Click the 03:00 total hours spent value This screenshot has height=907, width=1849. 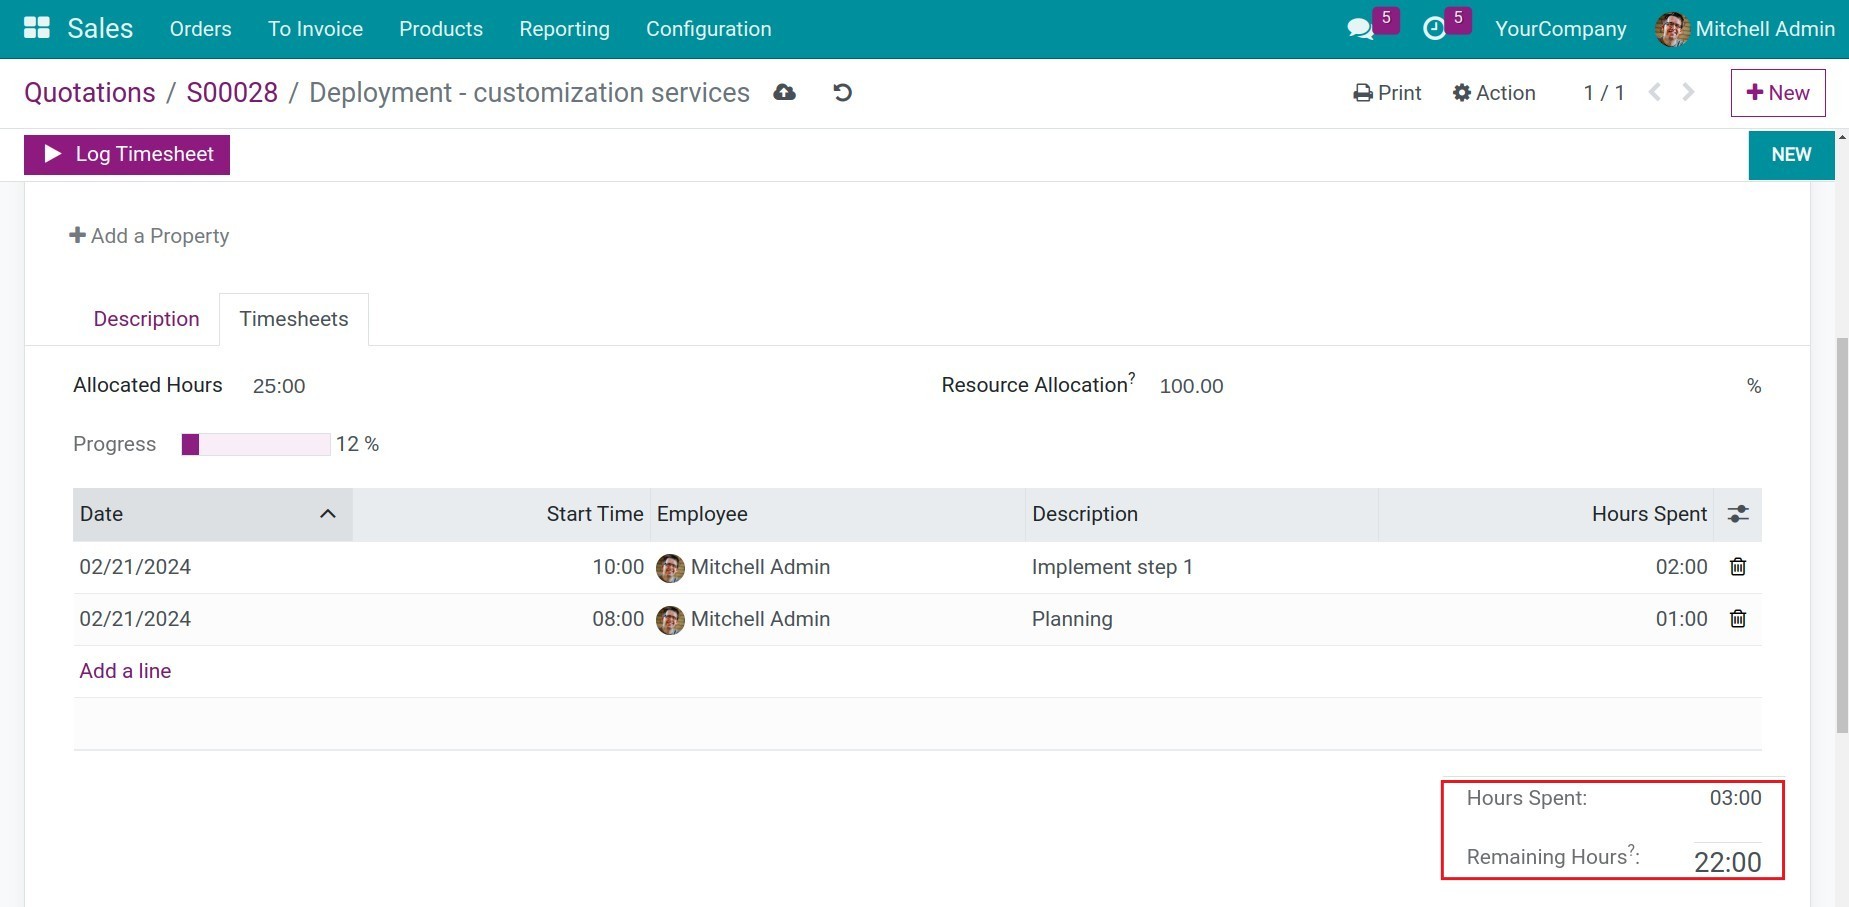pos(1735,798)
